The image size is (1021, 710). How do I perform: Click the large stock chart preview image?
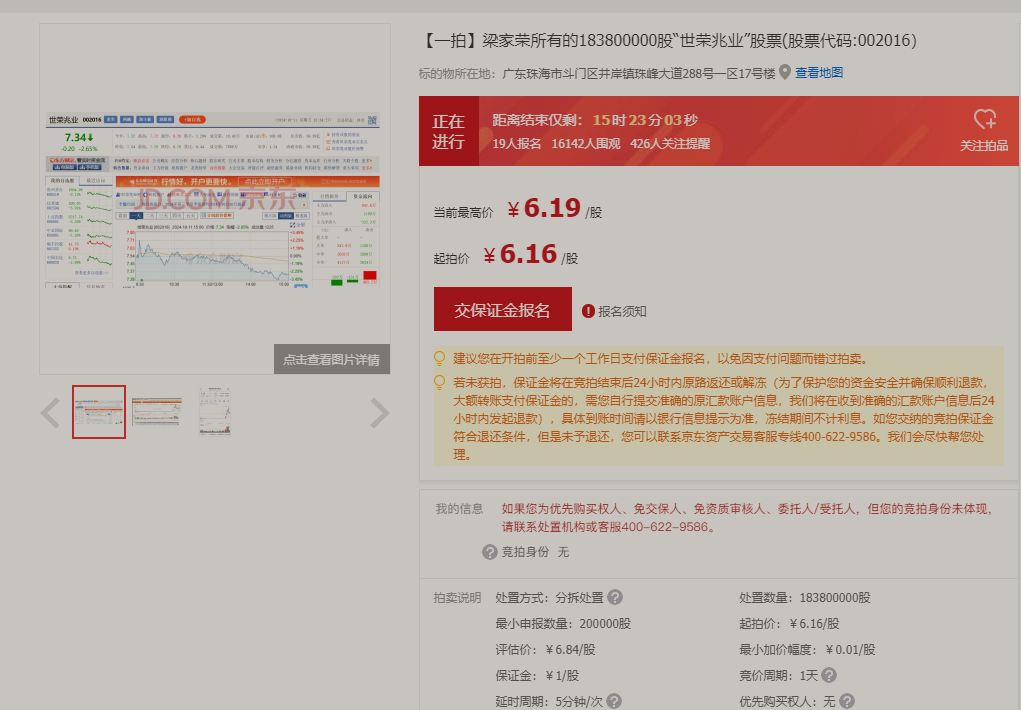pyautogui.click(x=214, y=200)
